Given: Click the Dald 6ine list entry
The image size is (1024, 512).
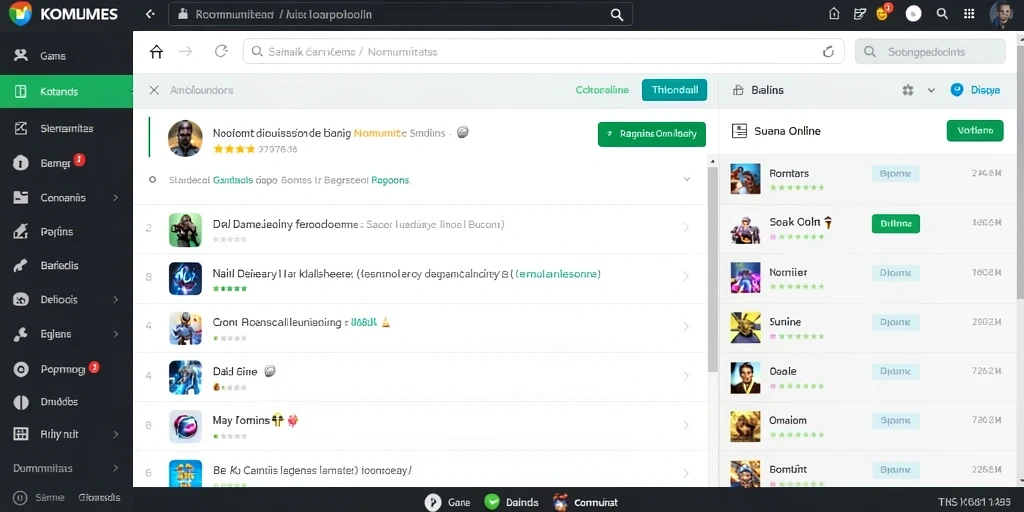Looking at the screenshot, I should click(x=421, y=377).
